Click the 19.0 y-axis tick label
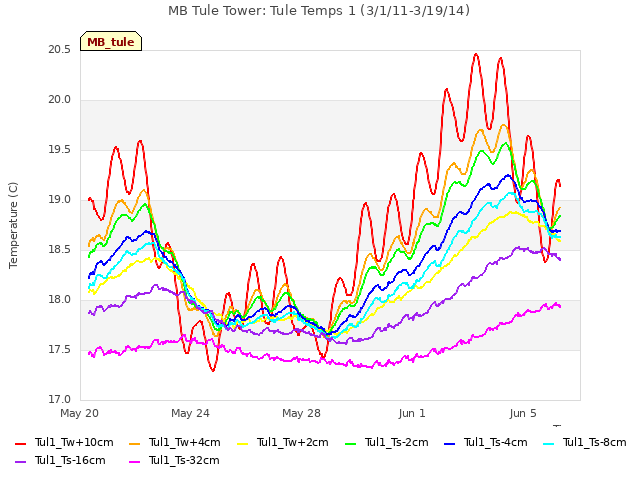The image size is (640, 480). click(x=60, y=200)
